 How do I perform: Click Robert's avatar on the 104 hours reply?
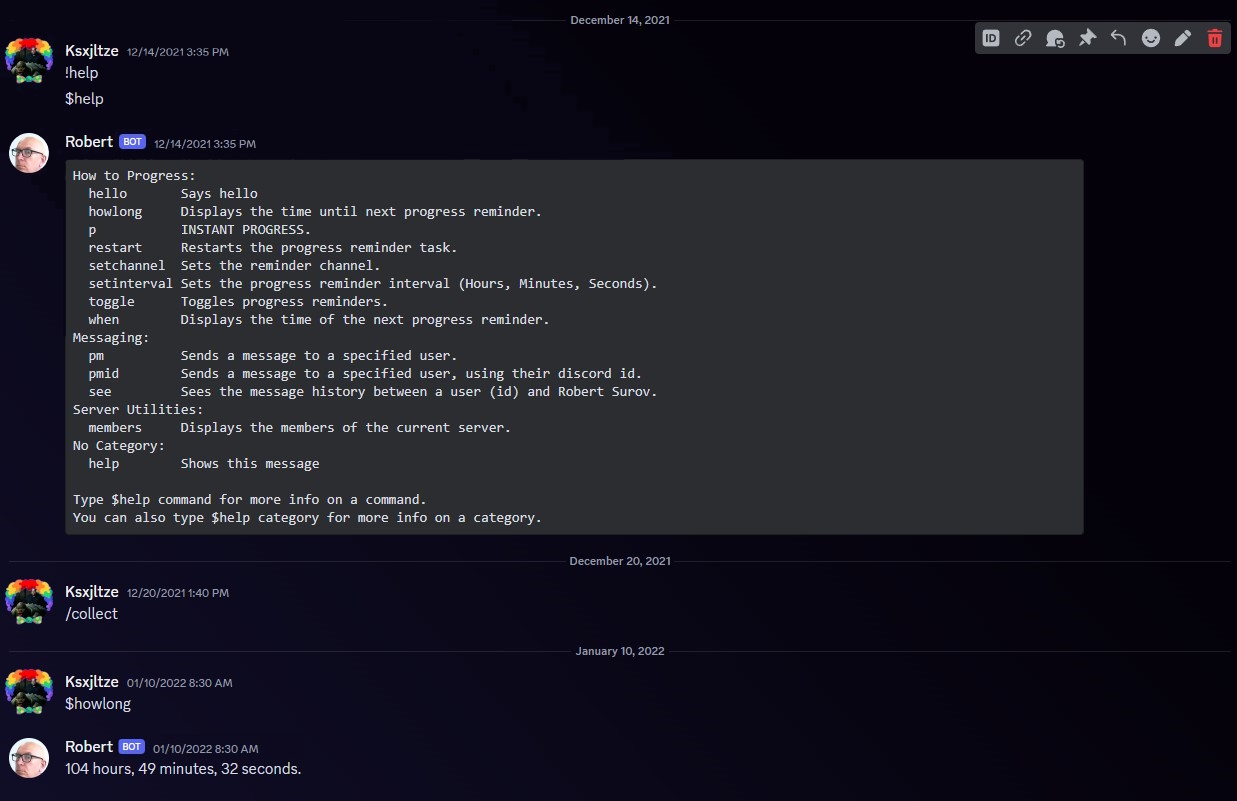point(29,758)
